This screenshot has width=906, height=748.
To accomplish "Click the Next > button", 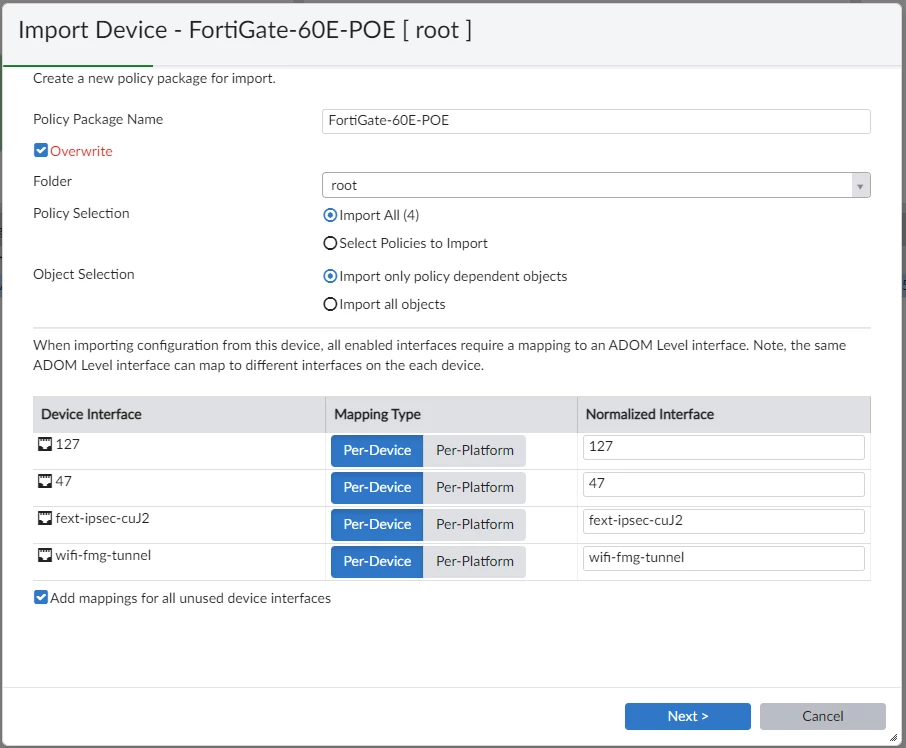I will 688,716.
